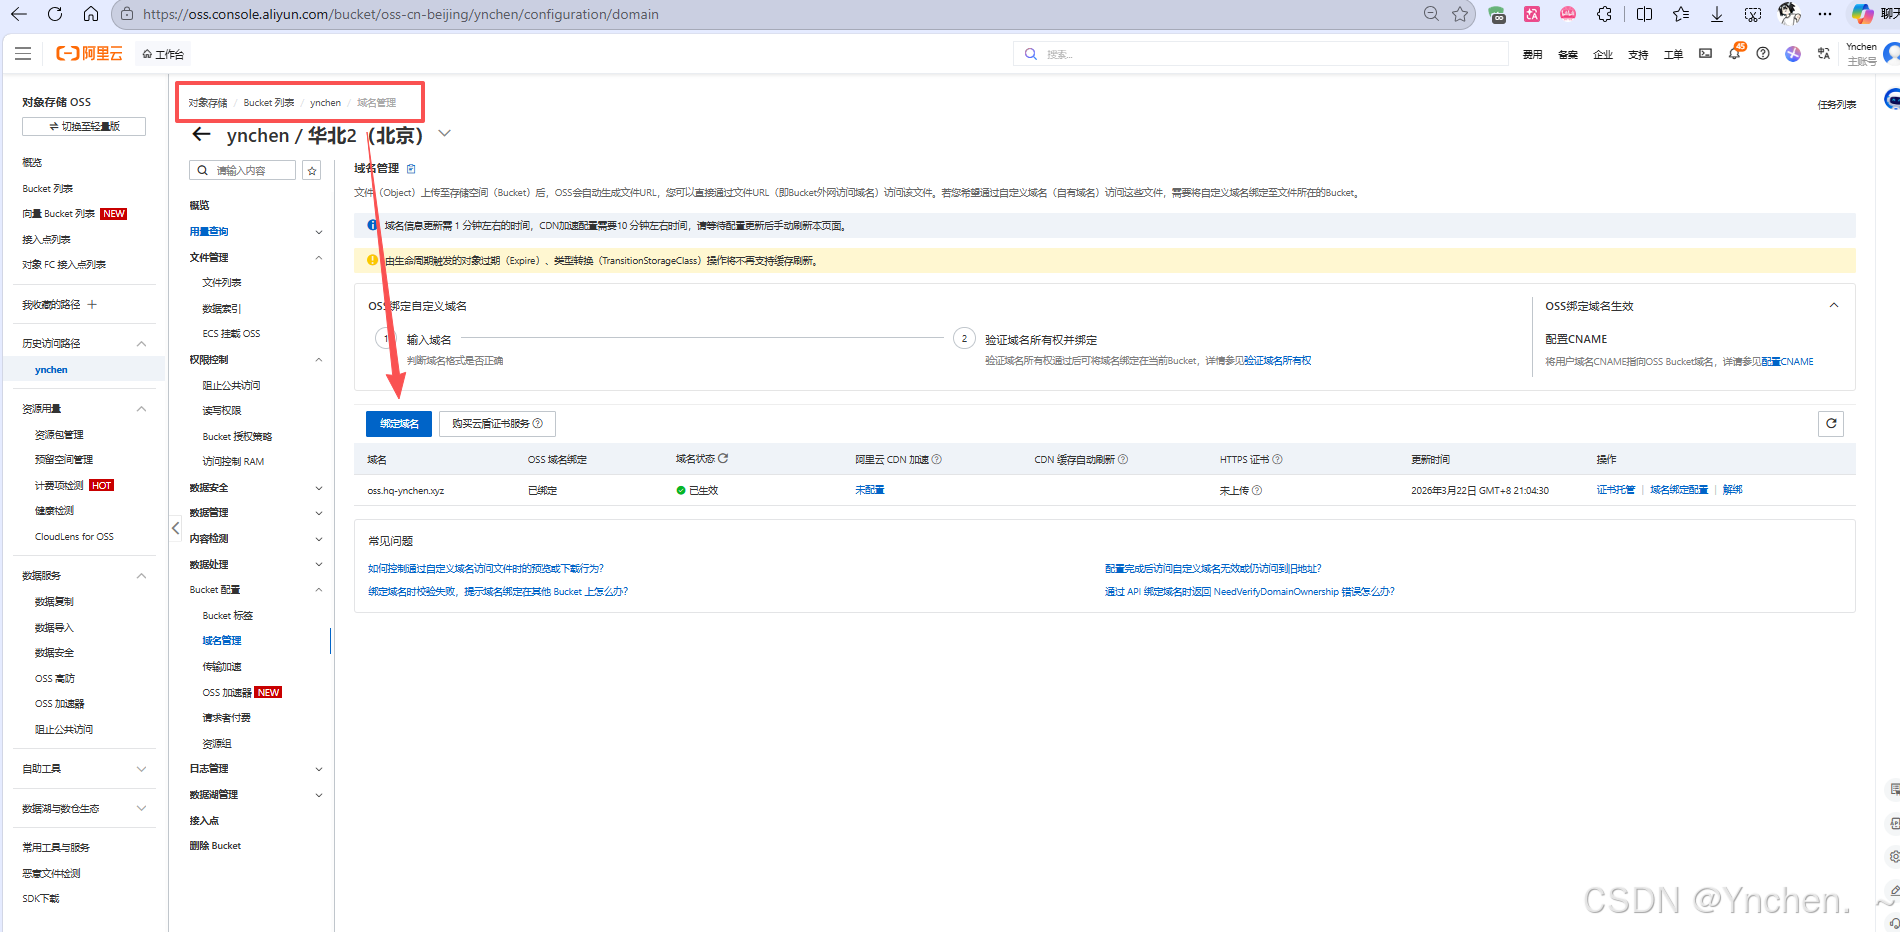Open 文件列表 in bucket menu
Viewport: 1900px width, 932px height.
(222, 283)
